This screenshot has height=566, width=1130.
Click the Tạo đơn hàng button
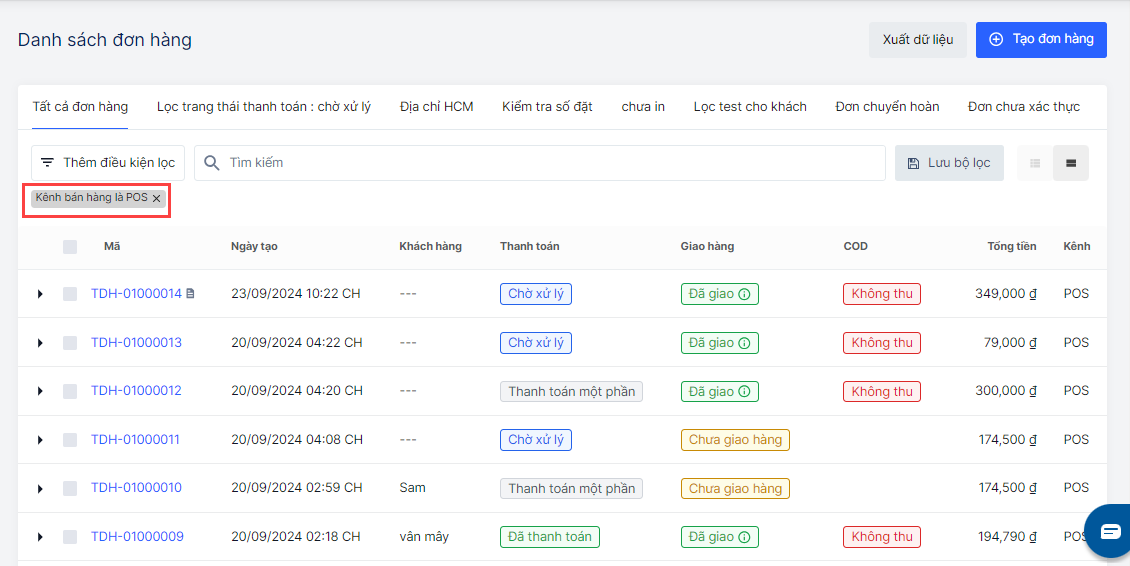[x=1041, y=40]
